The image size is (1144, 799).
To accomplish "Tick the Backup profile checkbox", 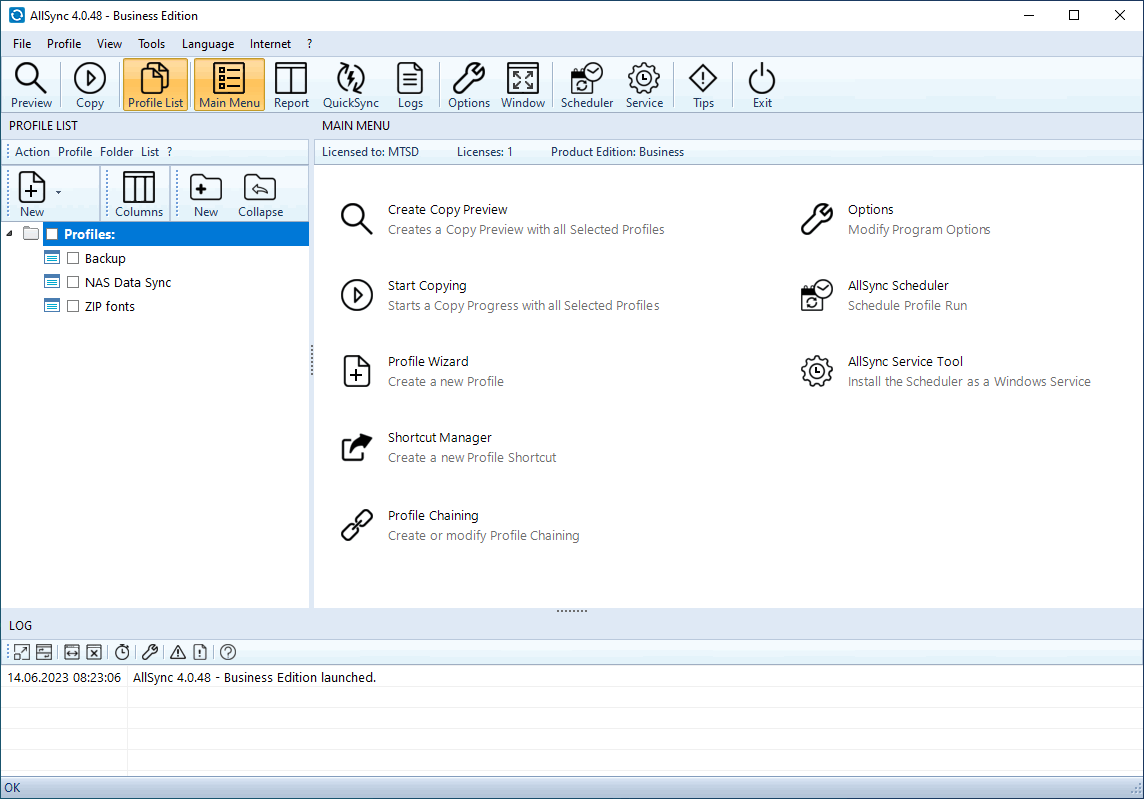I will pos(73,258).
